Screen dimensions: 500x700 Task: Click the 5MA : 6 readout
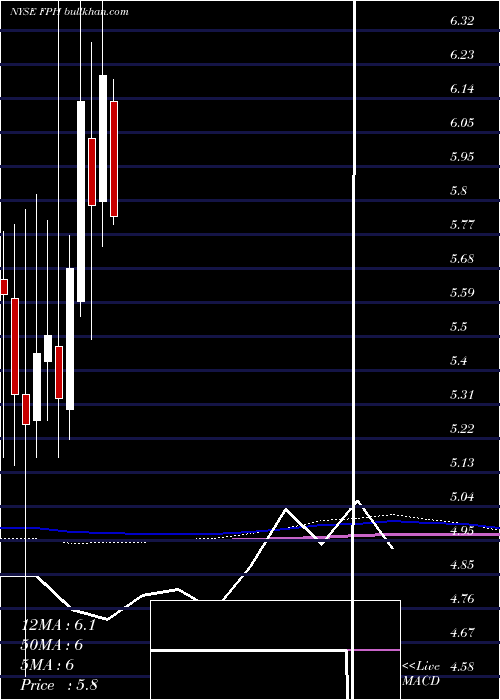click(47, 665)
